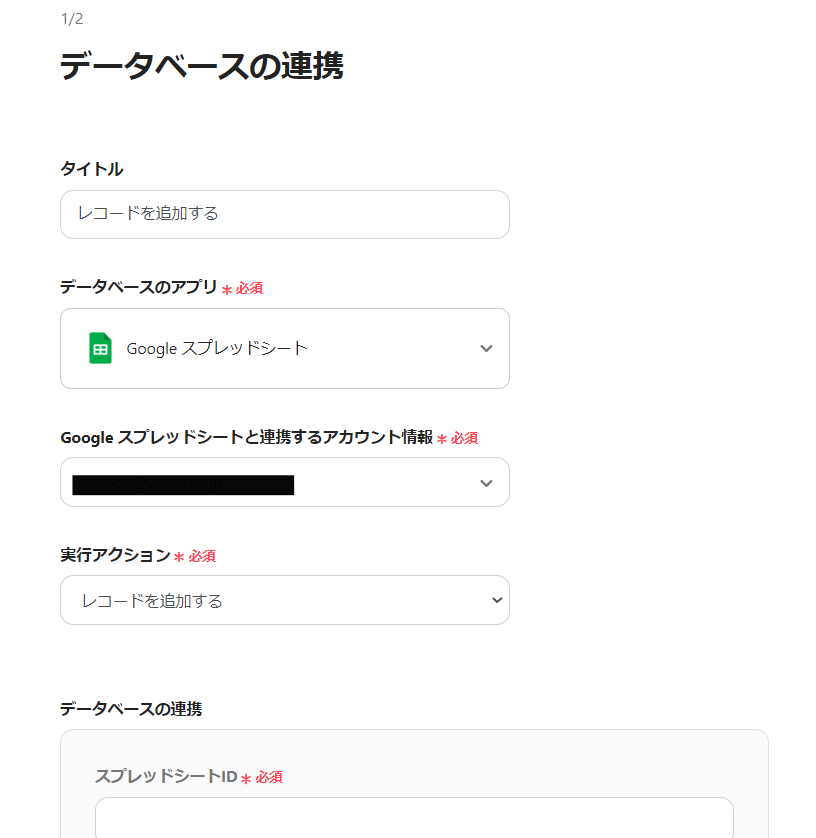Click the 実行アクション field label
The height and width of the screenshot is (838, 816).
115,555
